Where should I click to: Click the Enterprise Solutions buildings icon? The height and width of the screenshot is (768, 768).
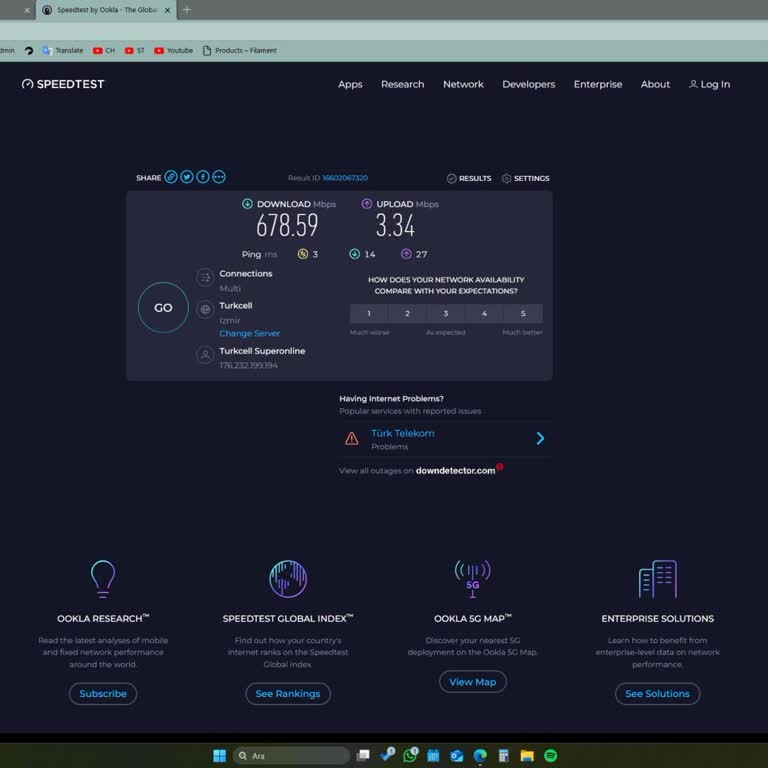point(658,579)
